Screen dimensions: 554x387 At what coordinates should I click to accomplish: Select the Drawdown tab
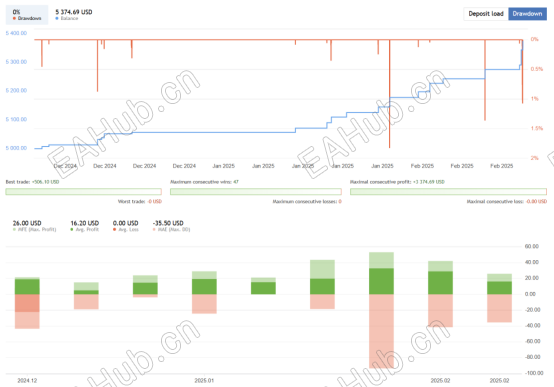coord(527,14)
